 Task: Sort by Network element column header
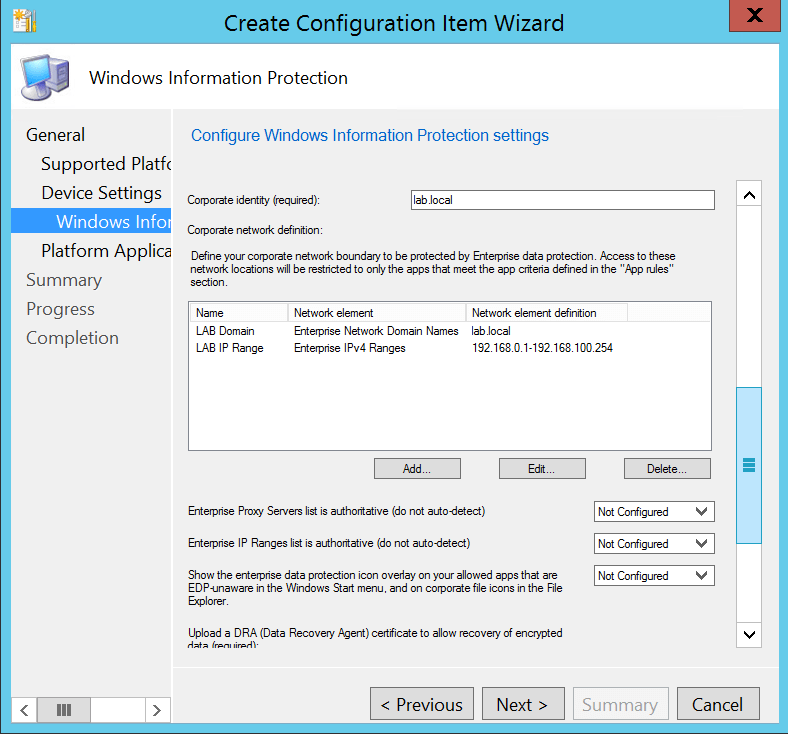pyautogui.click(x=377, y=312)
